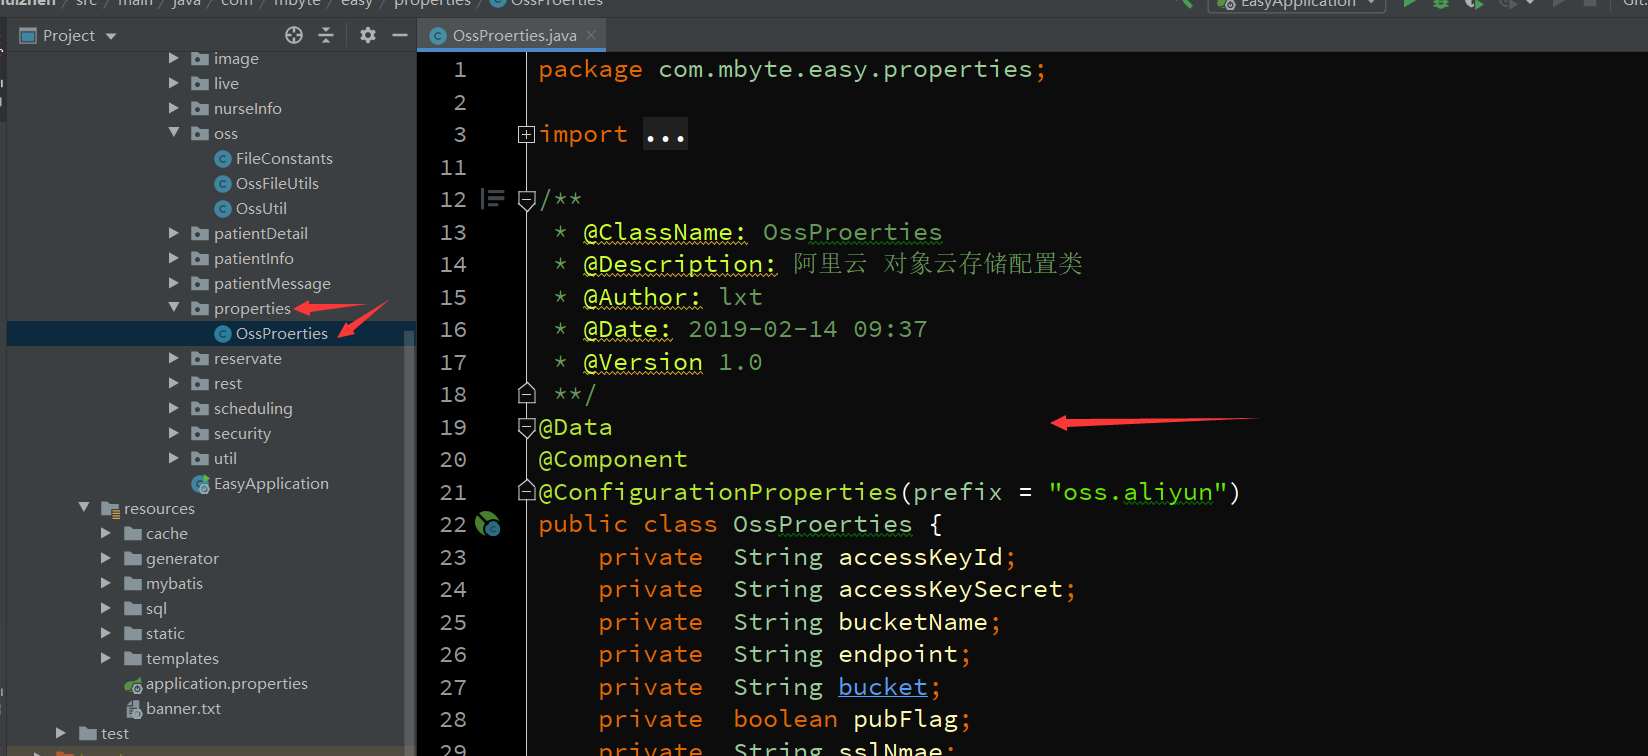The height and width of the screenshot is (756, 1648).
Task: Click the OssUtil class icon
Action: (223, 209)
